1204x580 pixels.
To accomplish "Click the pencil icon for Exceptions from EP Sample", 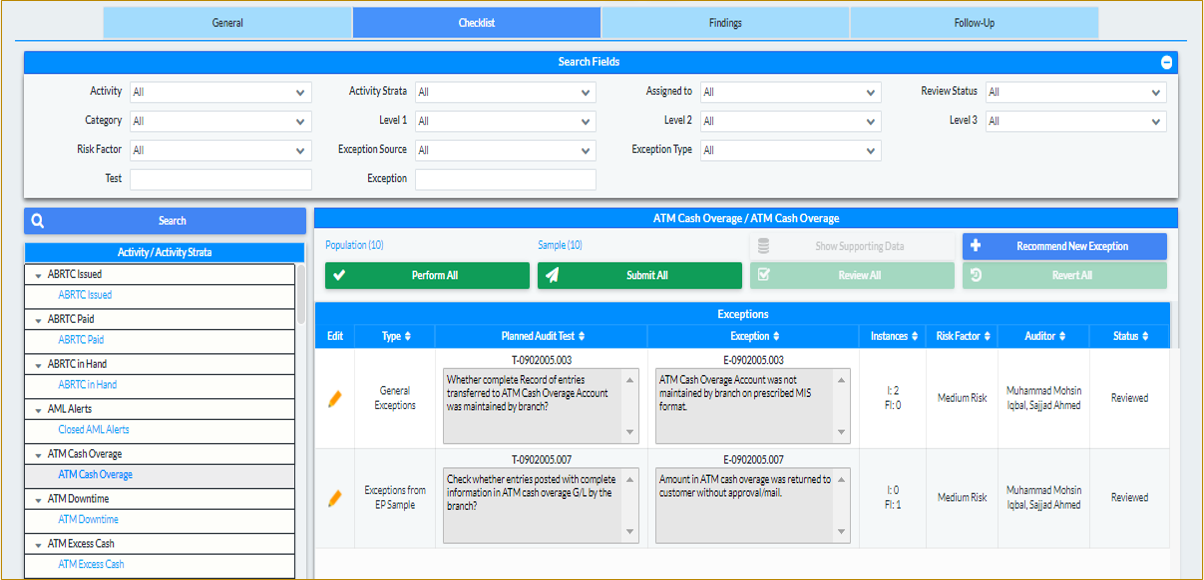I will (334, 496).
